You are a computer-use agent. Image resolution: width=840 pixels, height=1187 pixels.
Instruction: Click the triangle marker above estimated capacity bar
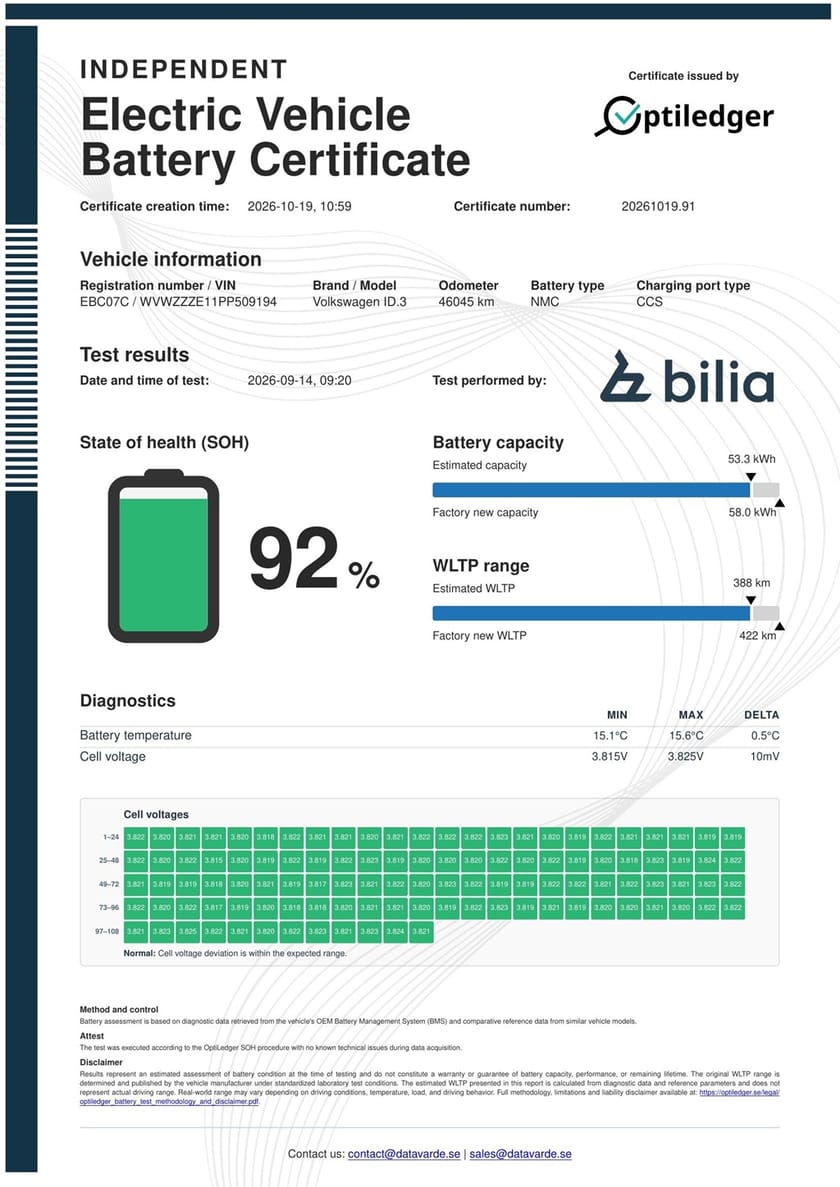[x=751, y=477]
